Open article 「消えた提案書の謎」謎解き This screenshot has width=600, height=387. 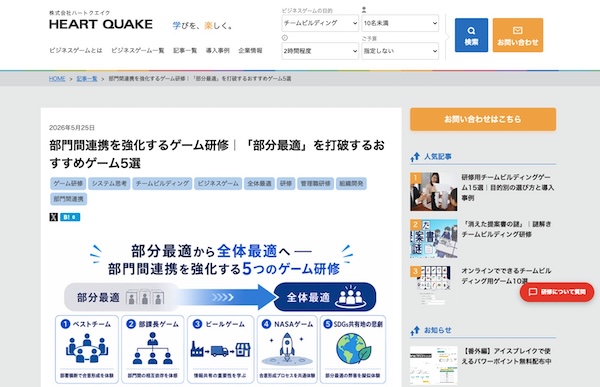[x=506, y=229]
